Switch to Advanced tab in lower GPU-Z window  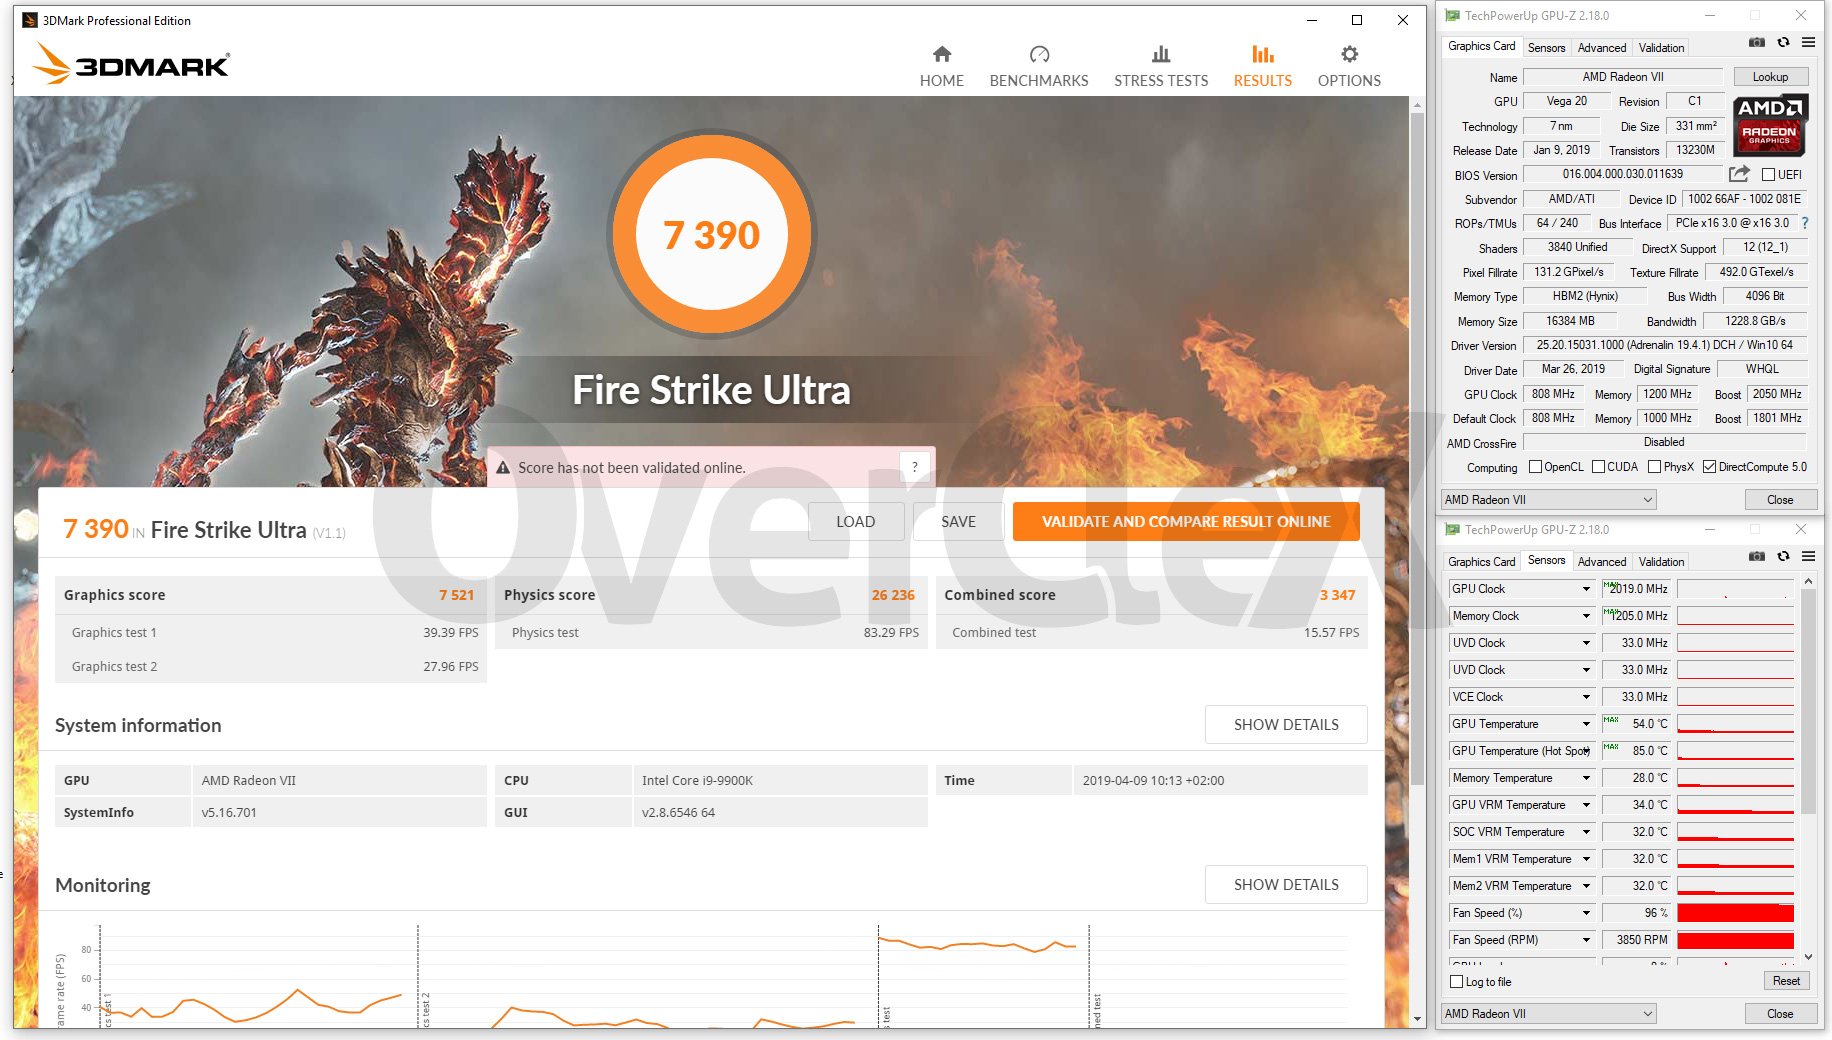point(1601,562)
